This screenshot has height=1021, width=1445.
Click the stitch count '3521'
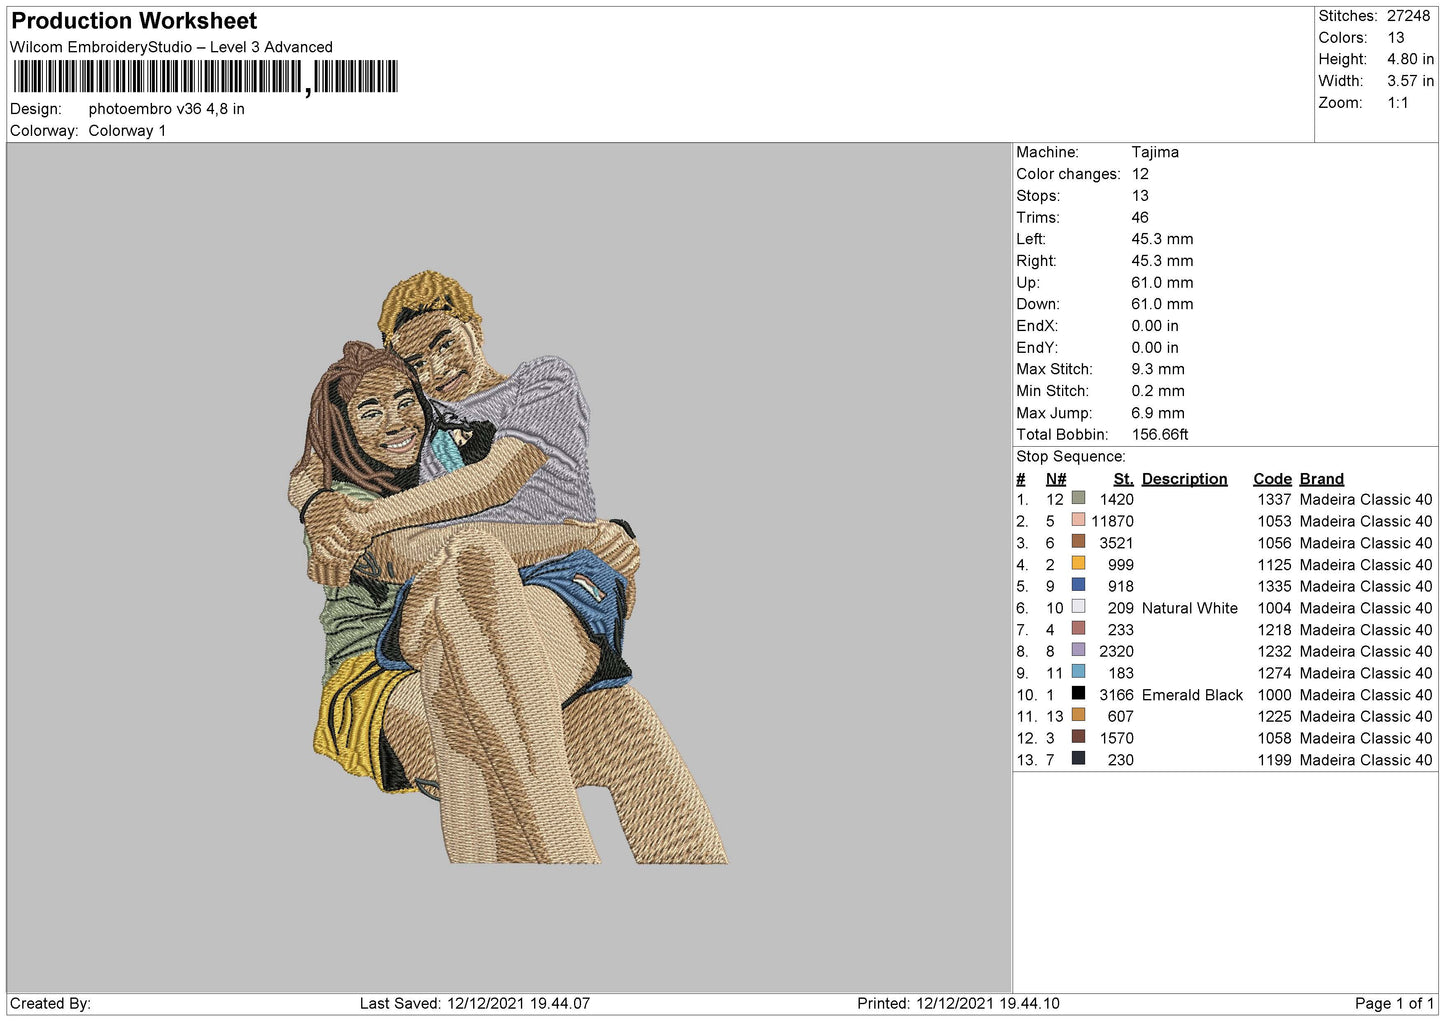point(1116,543)
